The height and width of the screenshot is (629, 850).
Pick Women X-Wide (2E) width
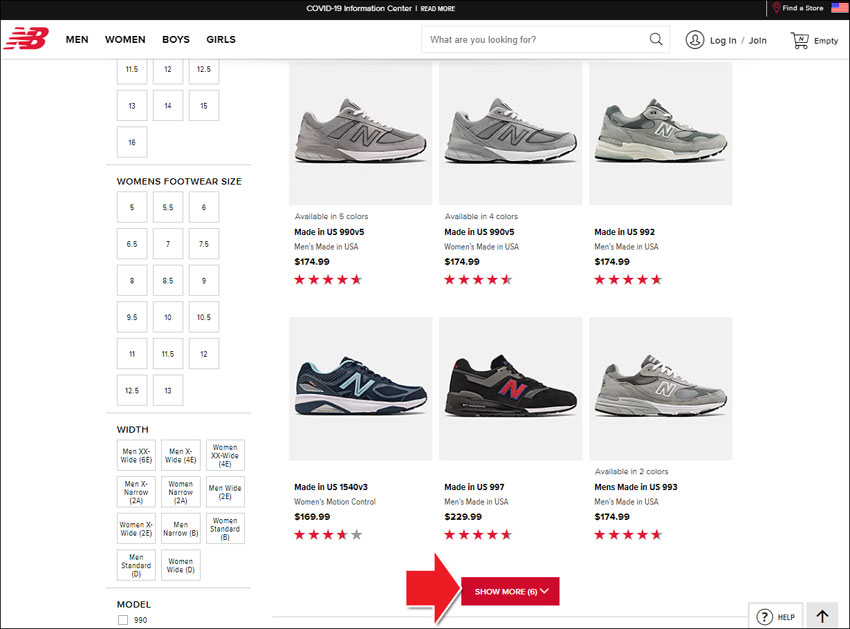click(x=136, y=528)
